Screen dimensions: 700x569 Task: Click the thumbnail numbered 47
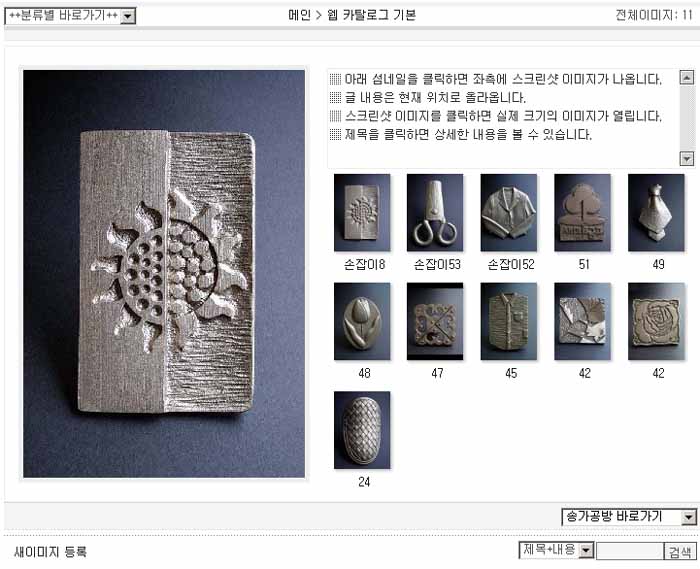tap(435, 321)
